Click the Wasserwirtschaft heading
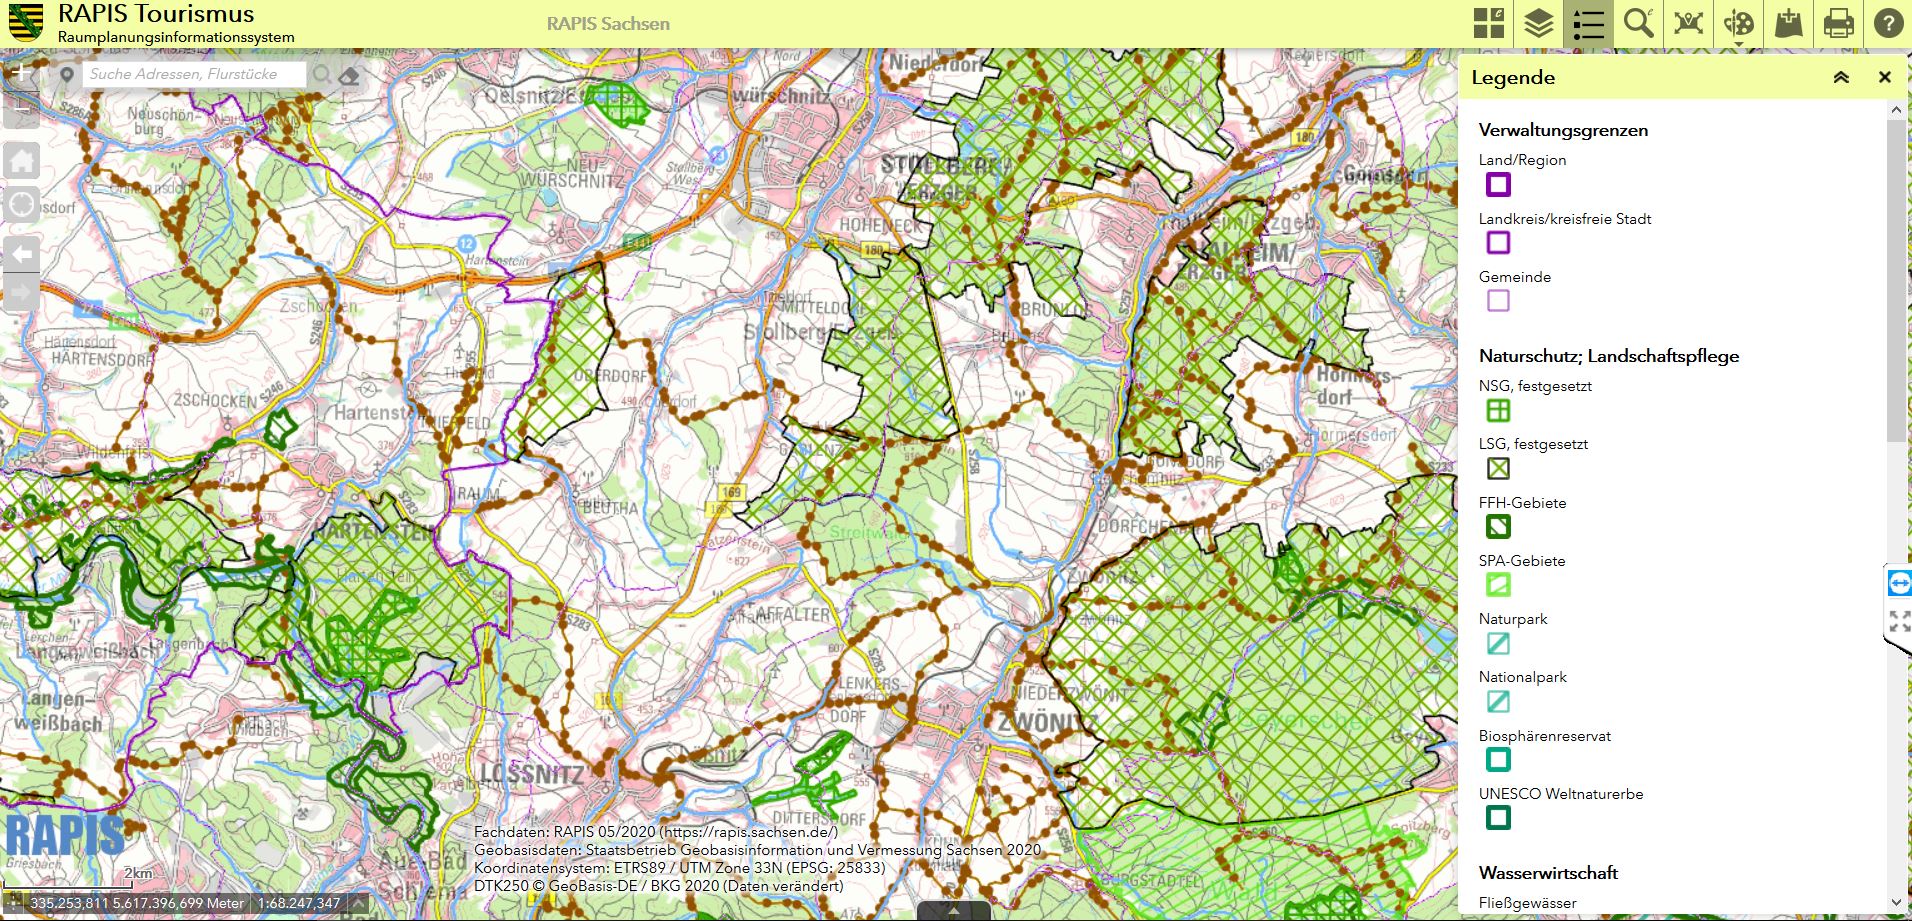 [x=1548, y=873]
